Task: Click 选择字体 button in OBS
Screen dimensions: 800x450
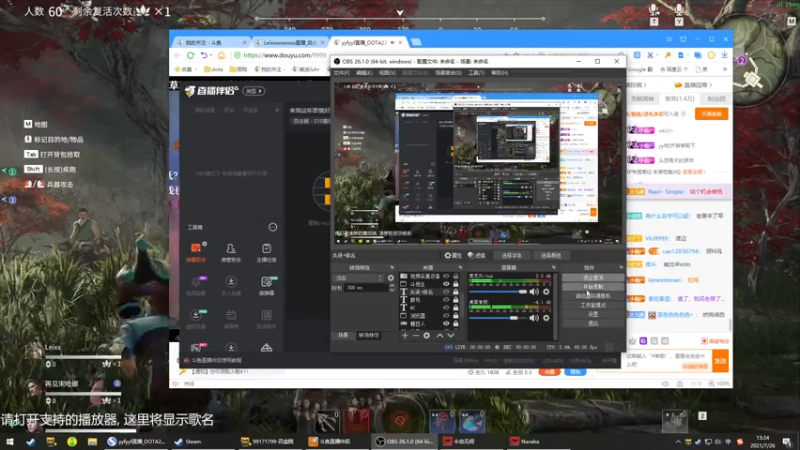Action: click(511, 256)
